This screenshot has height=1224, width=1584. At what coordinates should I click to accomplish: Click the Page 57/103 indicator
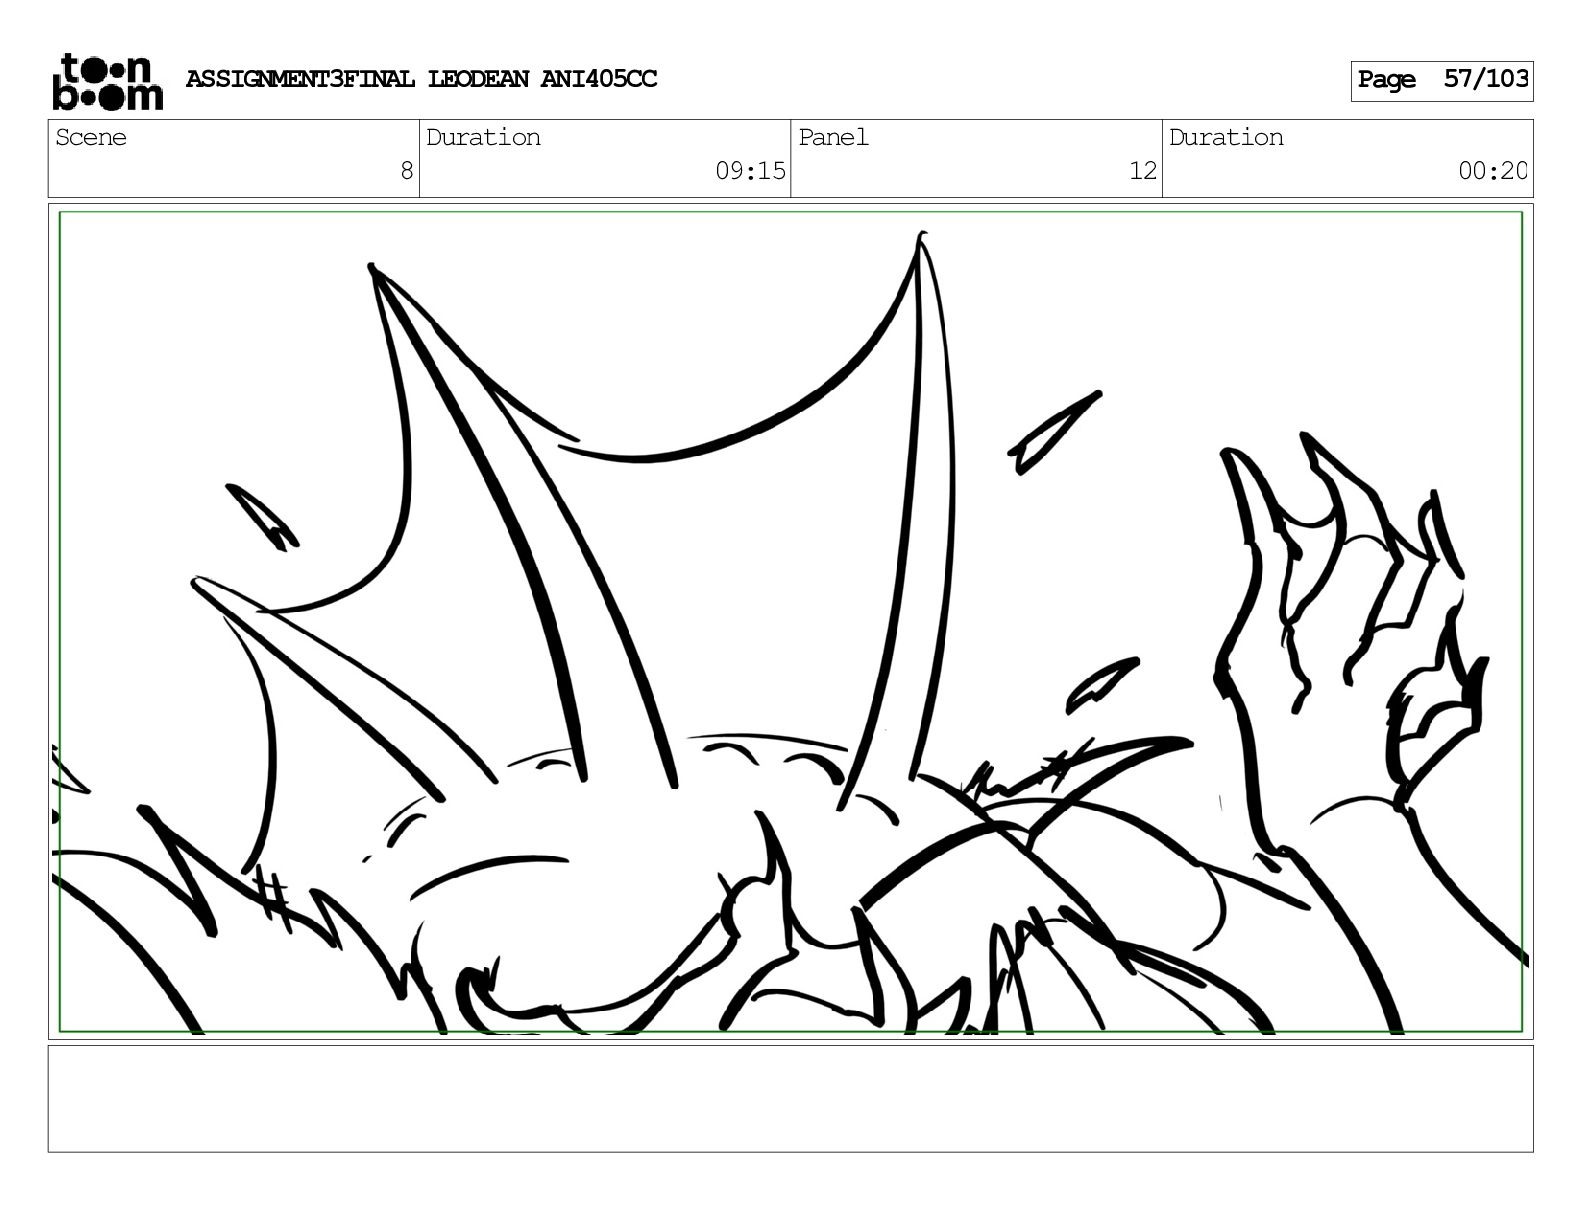tap(1442, 80)
